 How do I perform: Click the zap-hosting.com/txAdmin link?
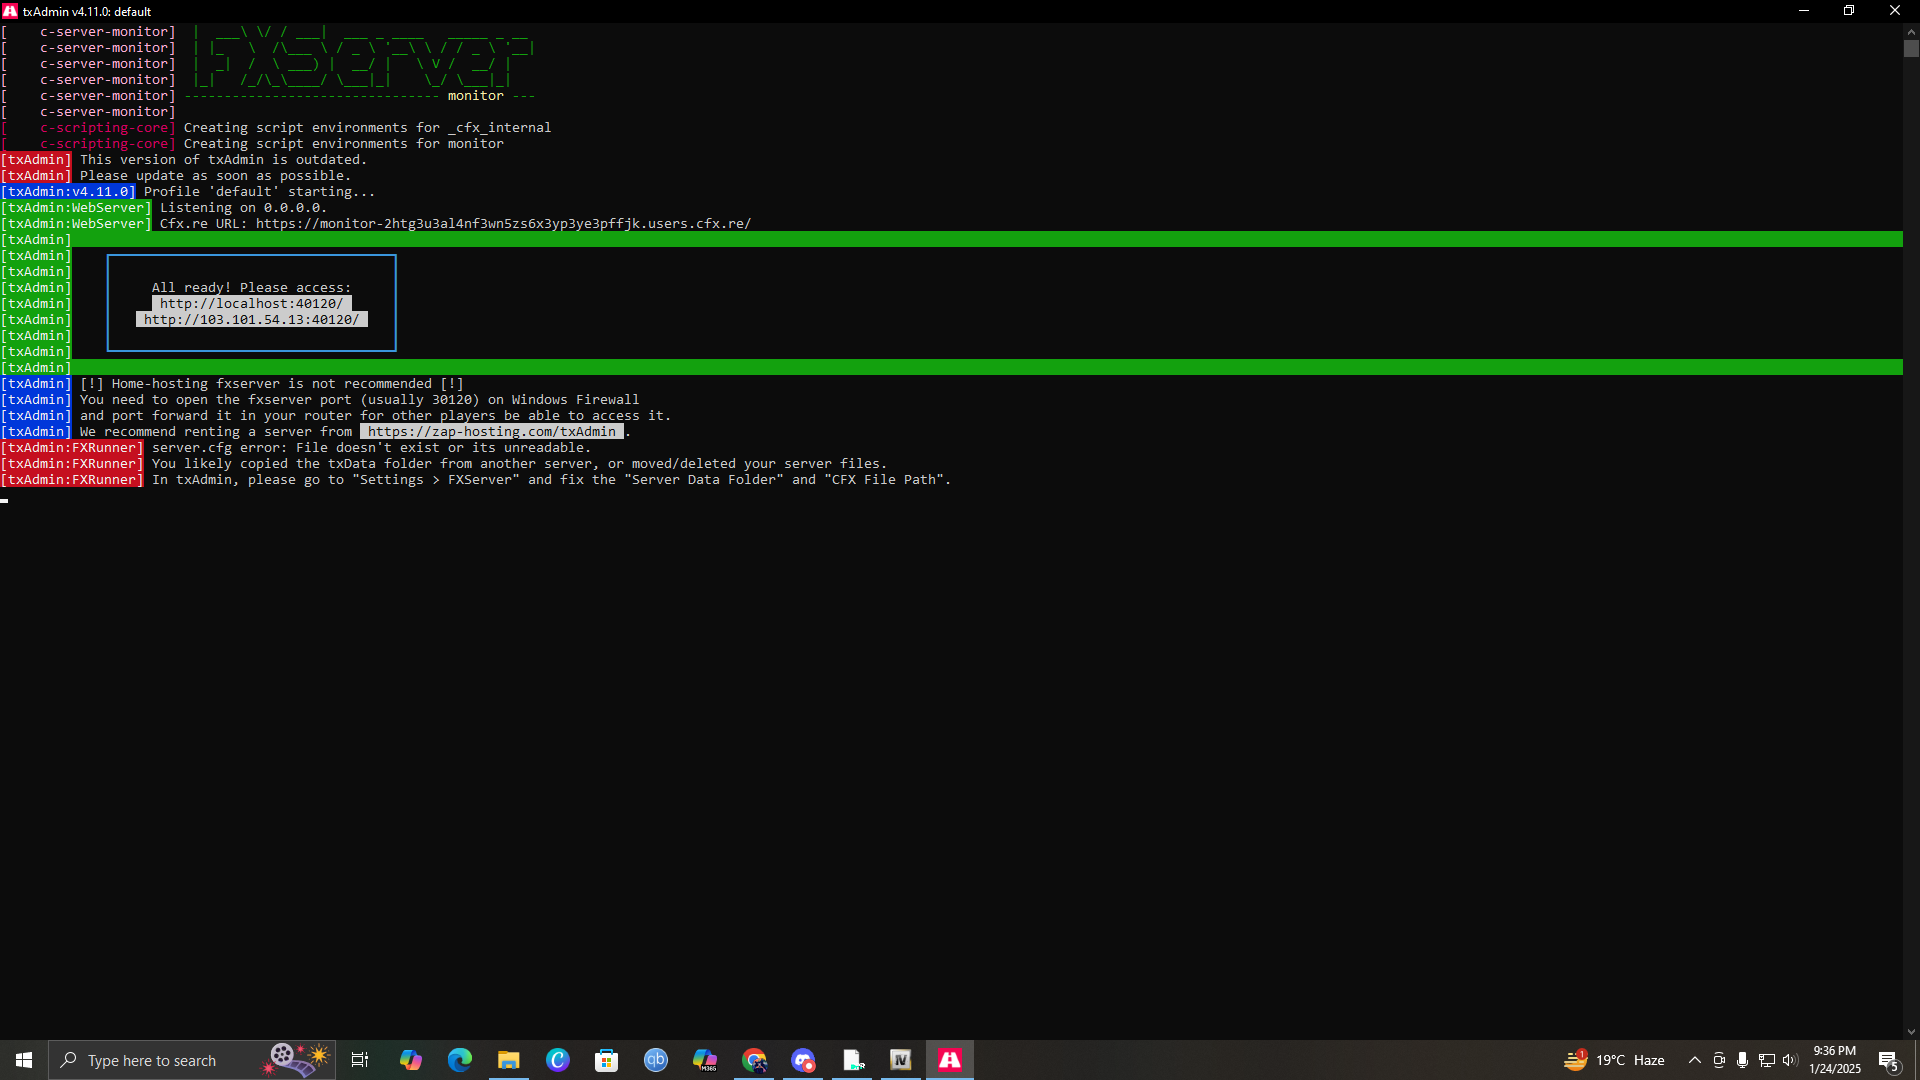(x=492, y=432)
